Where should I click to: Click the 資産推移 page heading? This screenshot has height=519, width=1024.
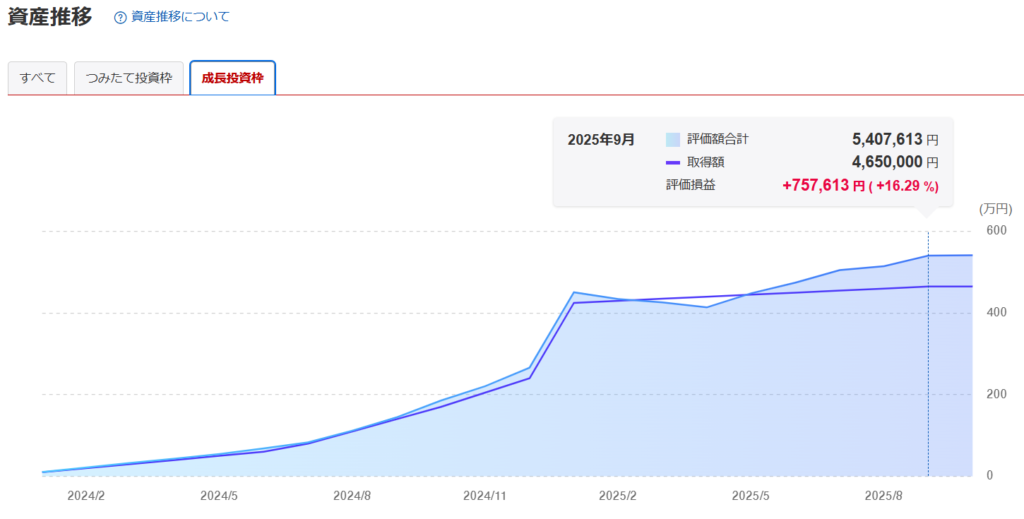[x=49, y=17]
